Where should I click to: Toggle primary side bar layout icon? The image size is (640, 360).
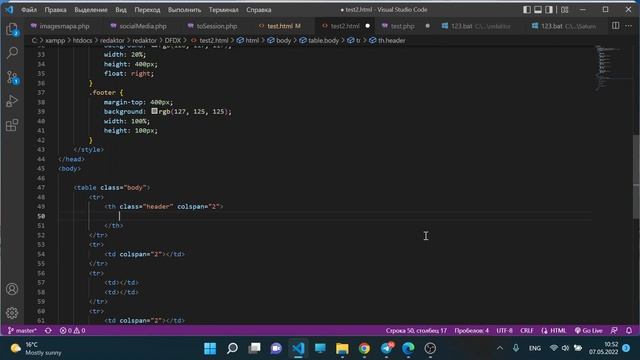[x=527, y=9]
